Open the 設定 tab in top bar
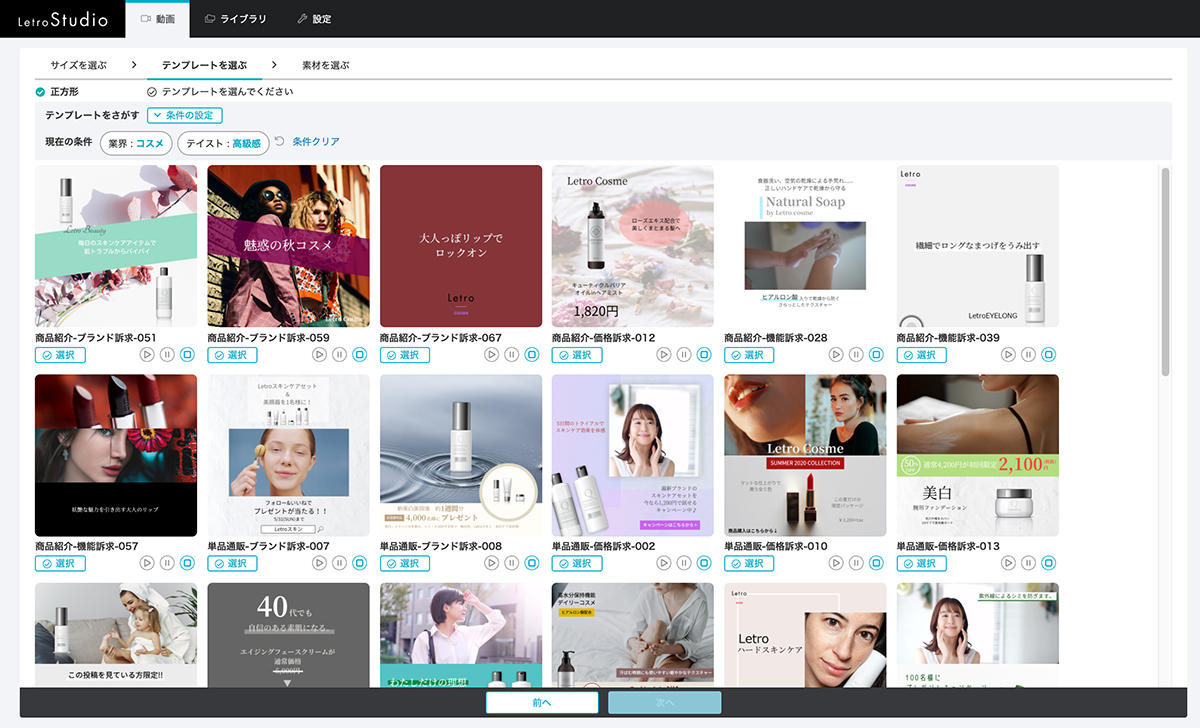The image size is (1200, 728). (314, 19)
